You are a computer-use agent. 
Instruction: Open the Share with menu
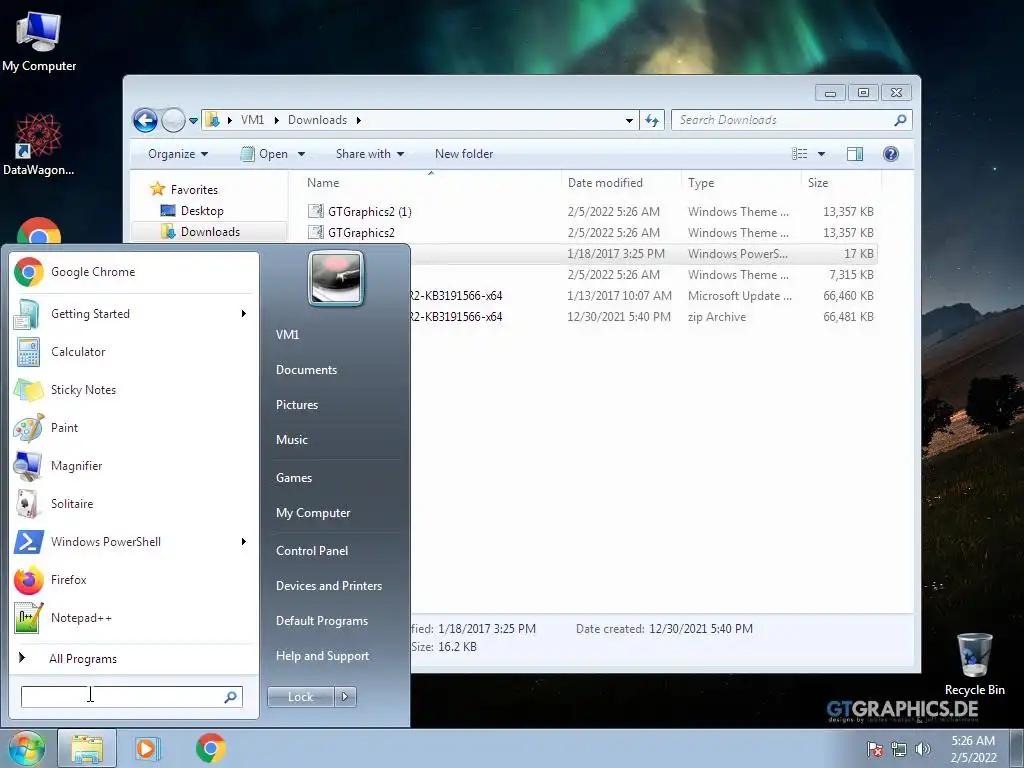[370, 154]
